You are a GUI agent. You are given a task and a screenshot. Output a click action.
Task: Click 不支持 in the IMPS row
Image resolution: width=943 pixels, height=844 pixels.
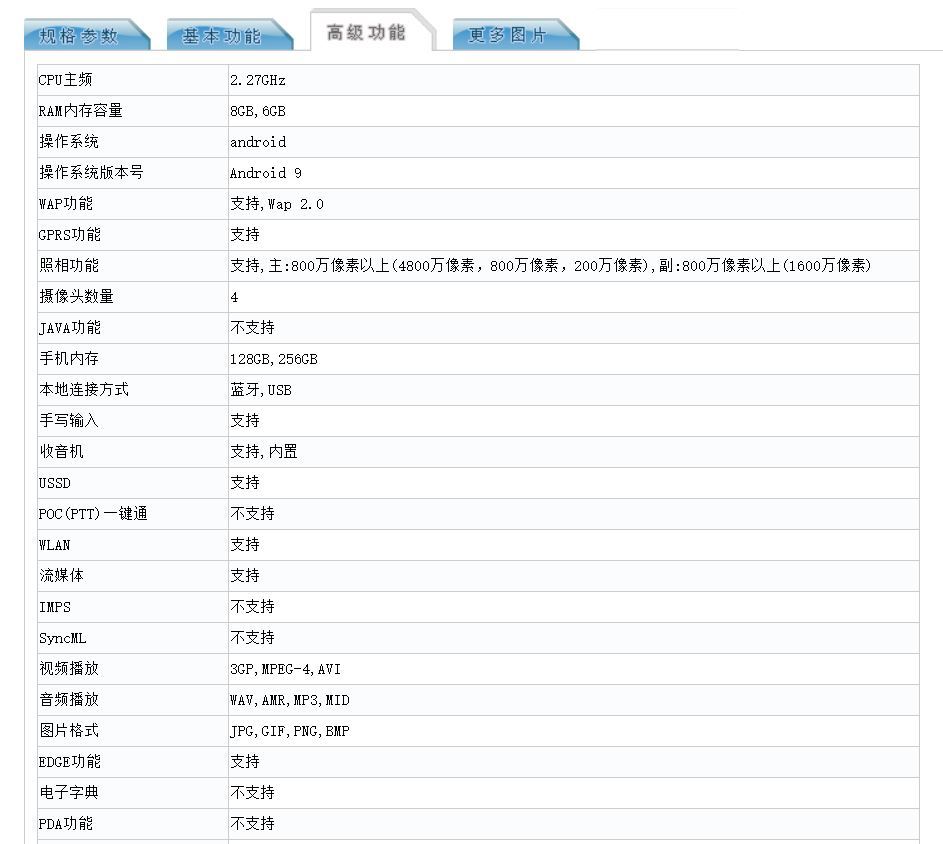coord(252,606)
